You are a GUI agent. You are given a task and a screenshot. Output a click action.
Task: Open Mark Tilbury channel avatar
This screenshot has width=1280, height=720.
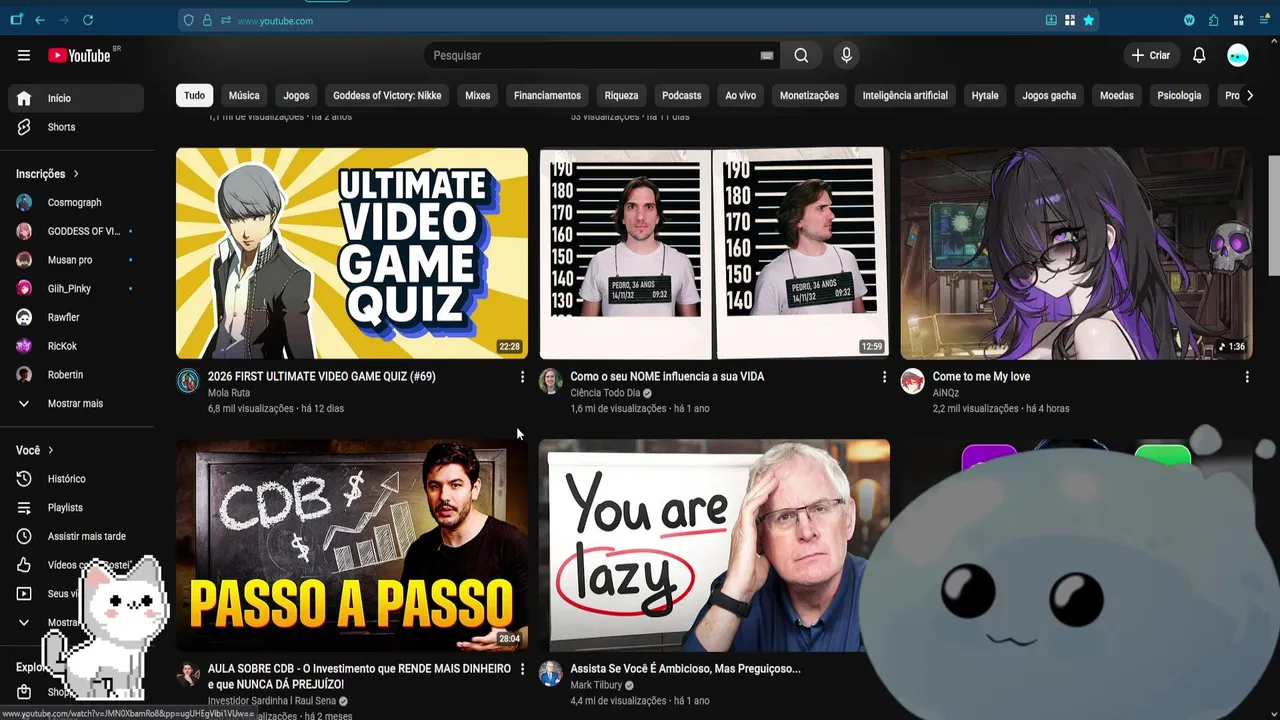(x=550, y=673)
